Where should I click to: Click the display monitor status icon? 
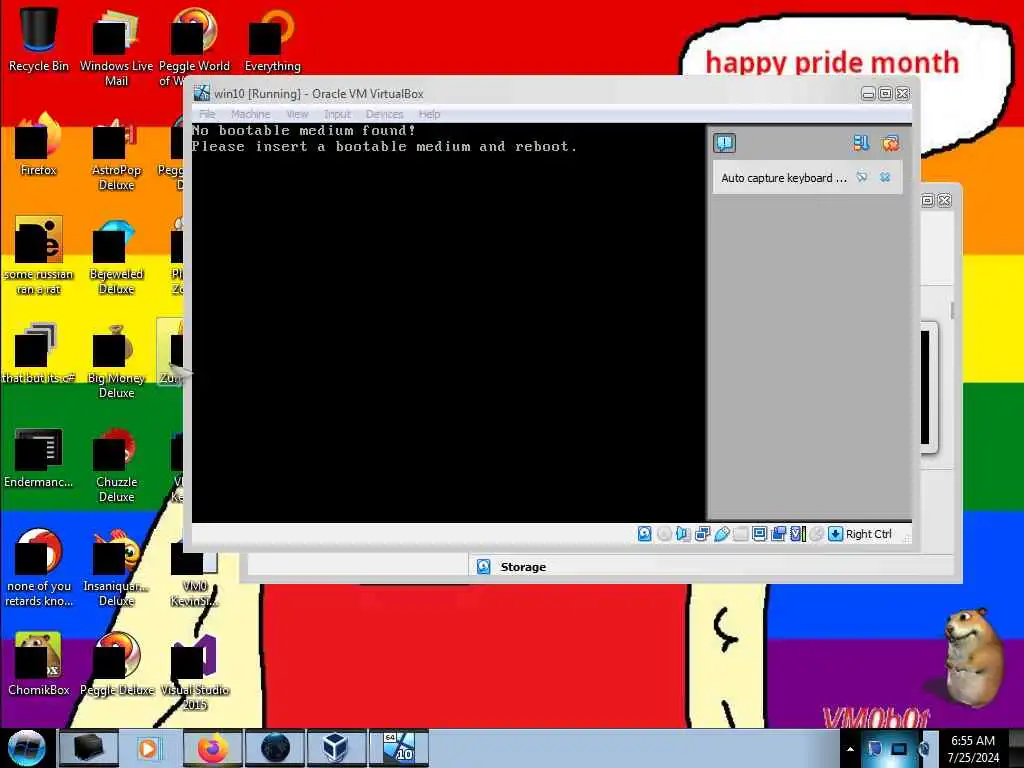pos(759,534)
